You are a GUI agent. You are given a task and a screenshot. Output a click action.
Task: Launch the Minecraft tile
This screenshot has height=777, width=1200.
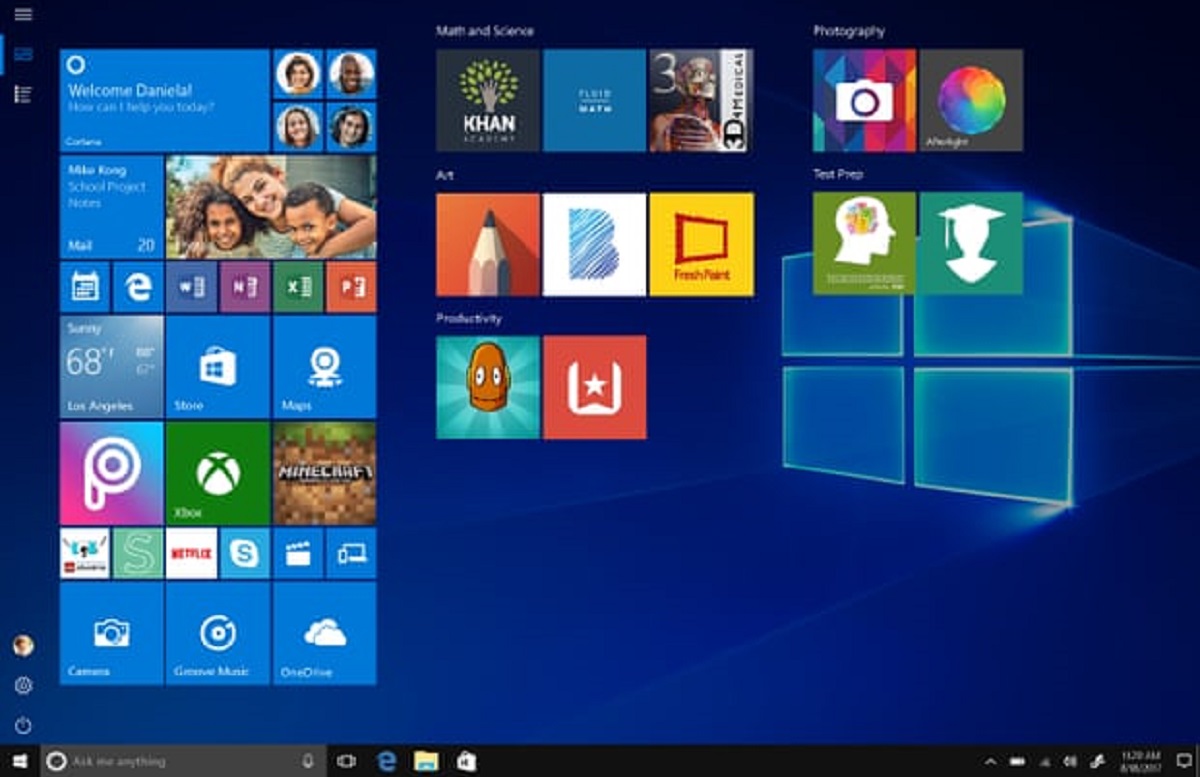(324, 473)
